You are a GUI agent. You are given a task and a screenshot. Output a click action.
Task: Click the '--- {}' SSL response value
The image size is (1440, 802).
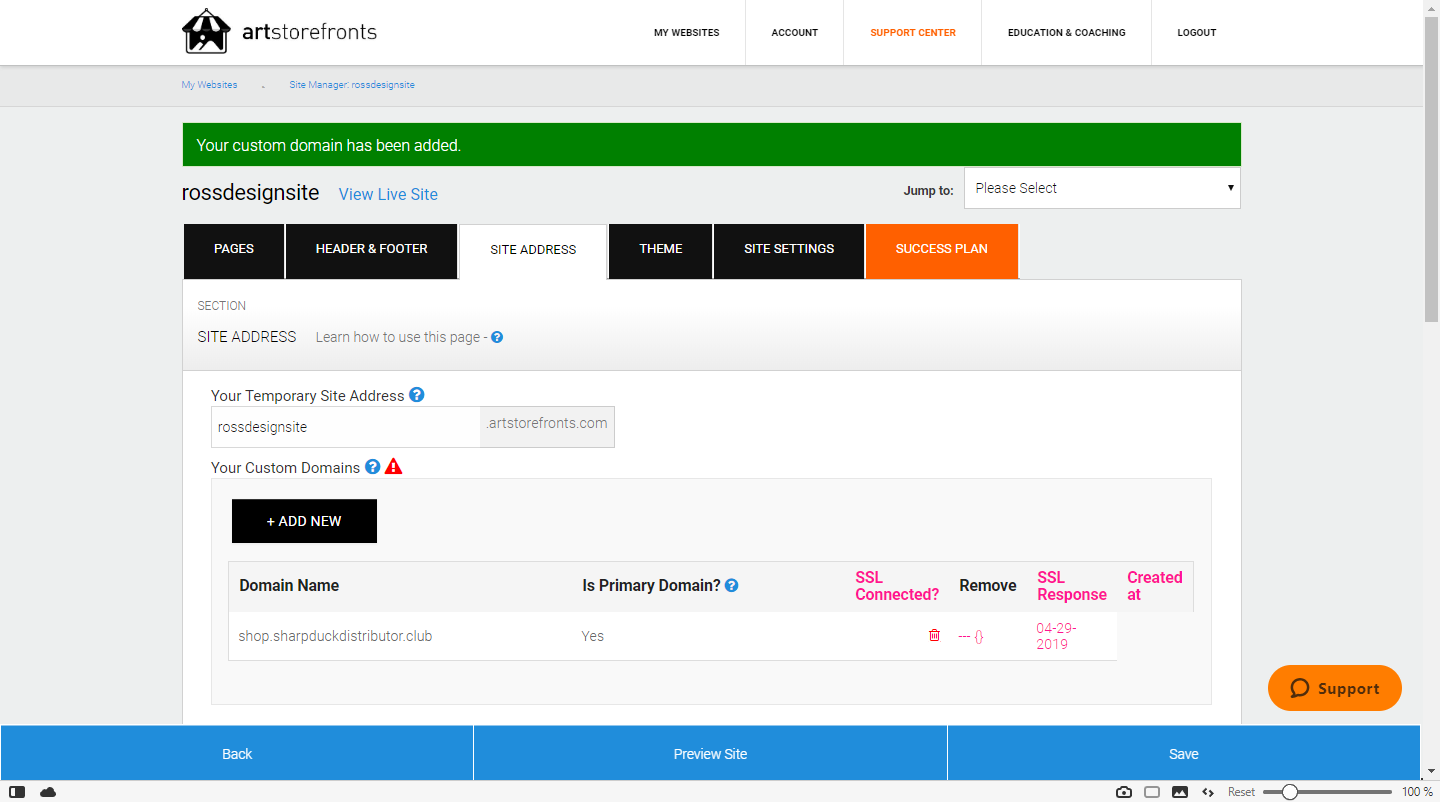pyautogui.click(x=971, y=636)
